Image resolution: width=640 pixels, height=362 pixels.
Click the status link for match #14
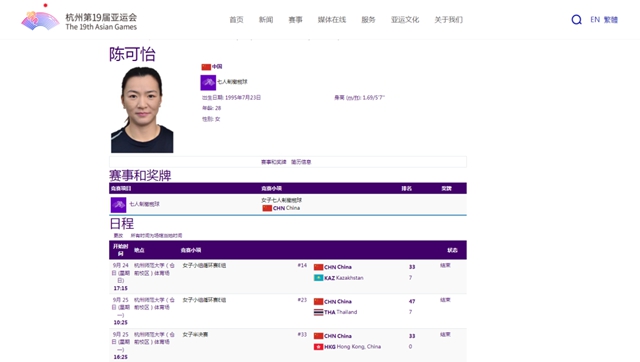point(445,265)
